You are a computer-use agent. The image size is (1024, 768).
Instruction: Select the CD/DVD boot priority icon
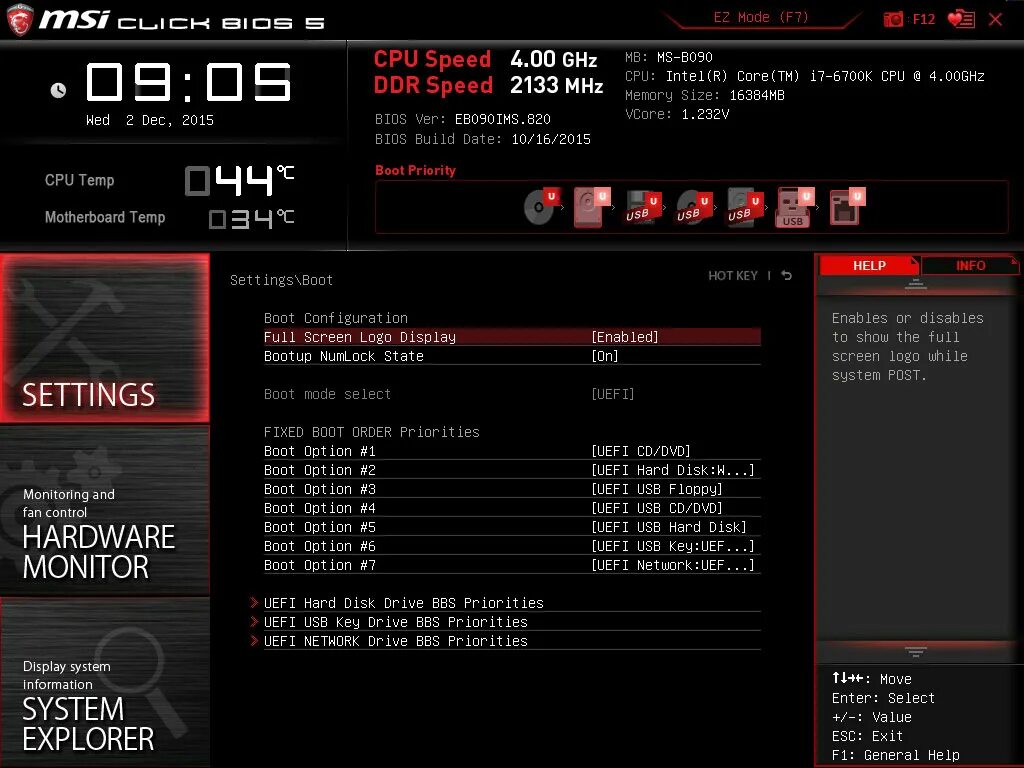(543, 206)
